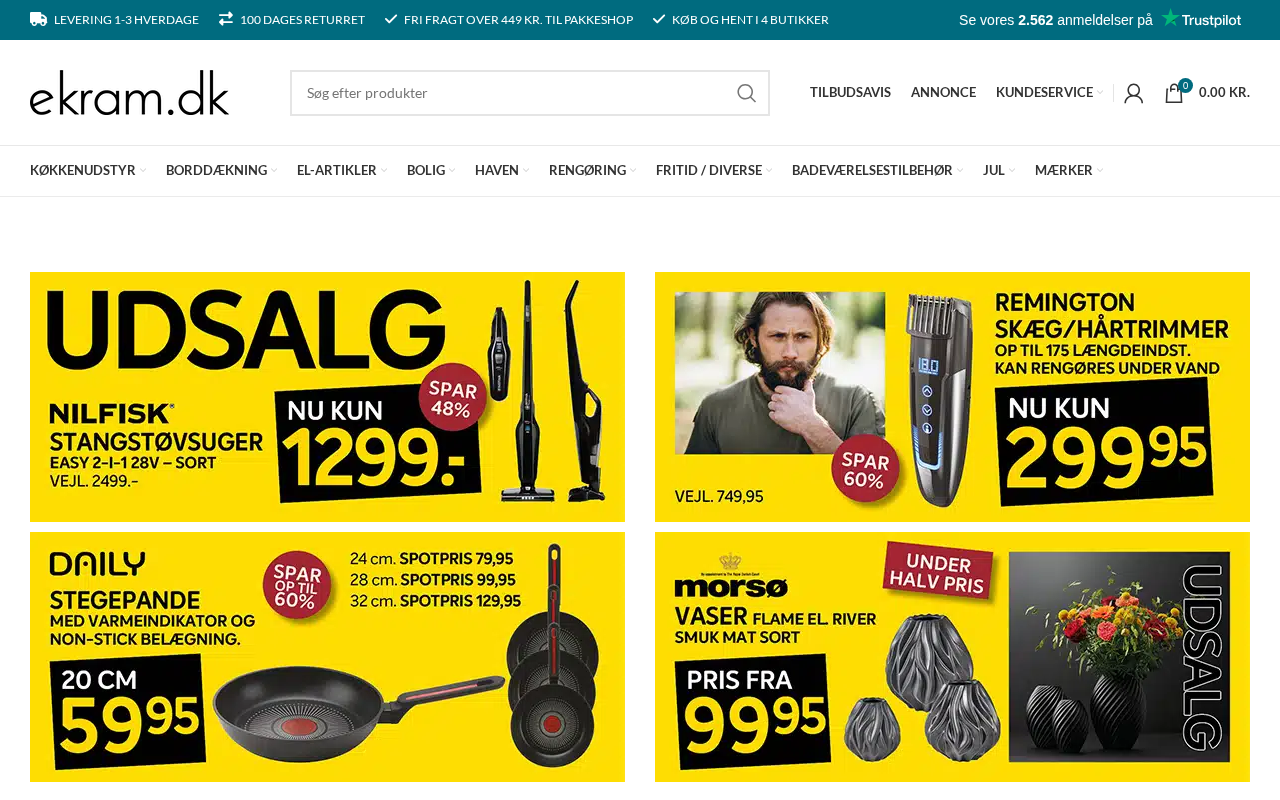Open the Morsø vaser banner
The image size is (1280, 800).
click(952, 657)
